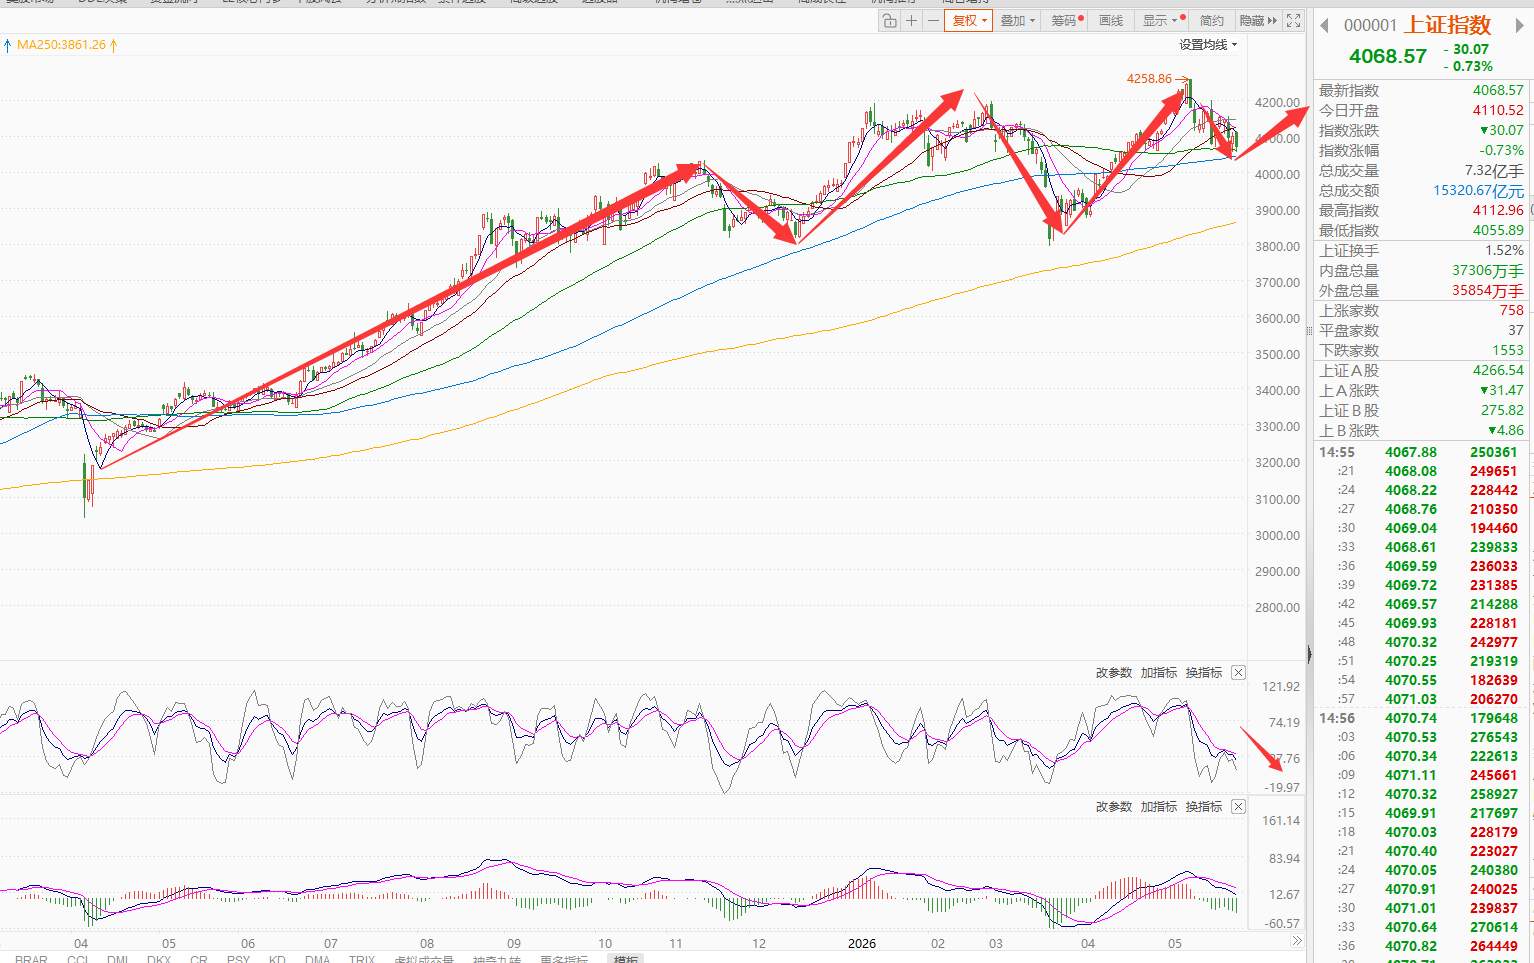1534x963 pixels.
Task: Click the 上涨家数 row
Action: point(1421,310)
